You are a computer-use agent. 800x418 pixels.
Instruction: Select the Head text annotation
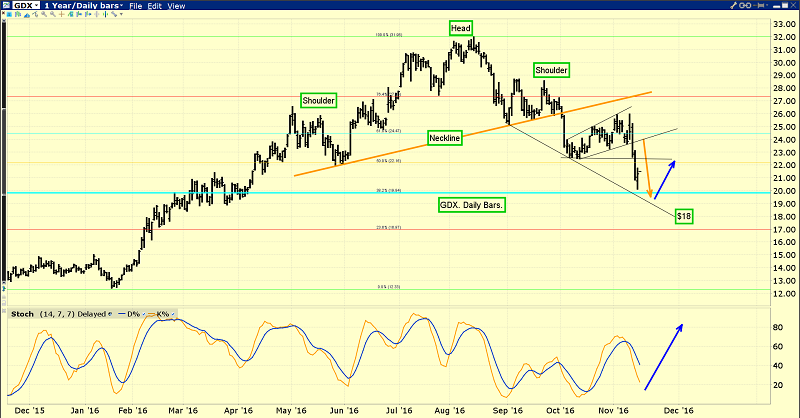click(461, 28)
